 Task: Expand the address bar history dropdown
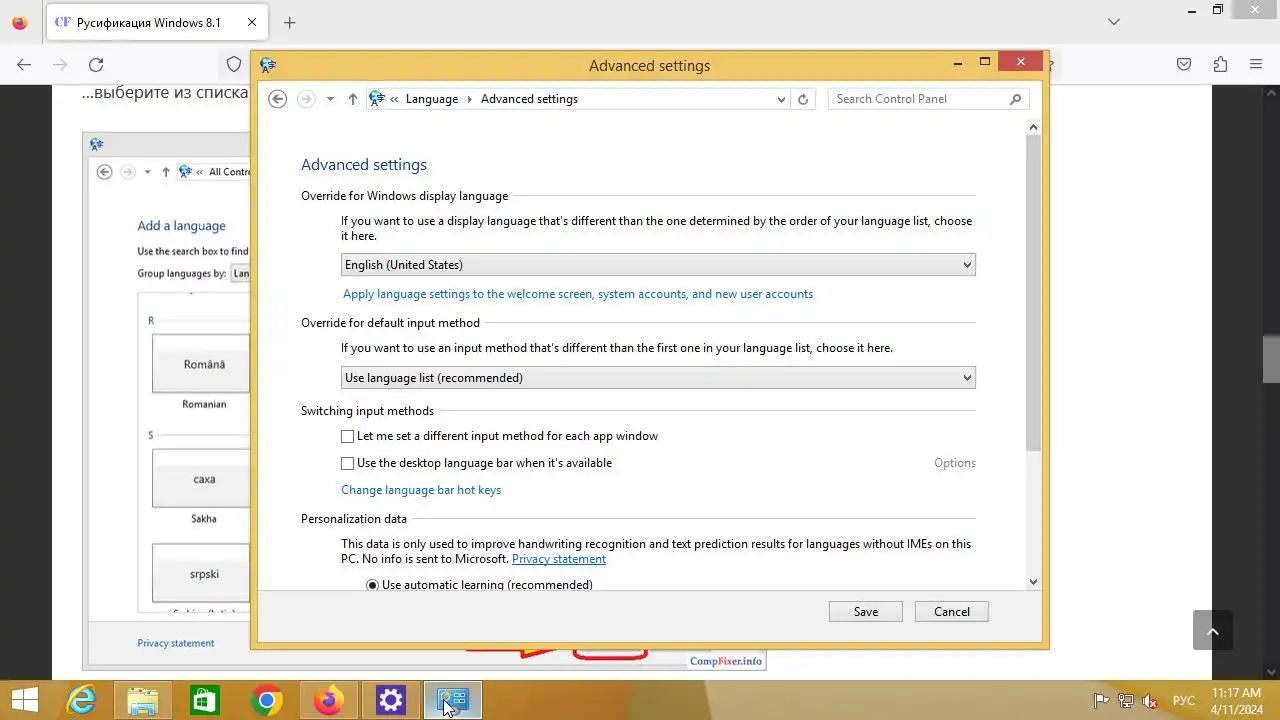point(781,99)
